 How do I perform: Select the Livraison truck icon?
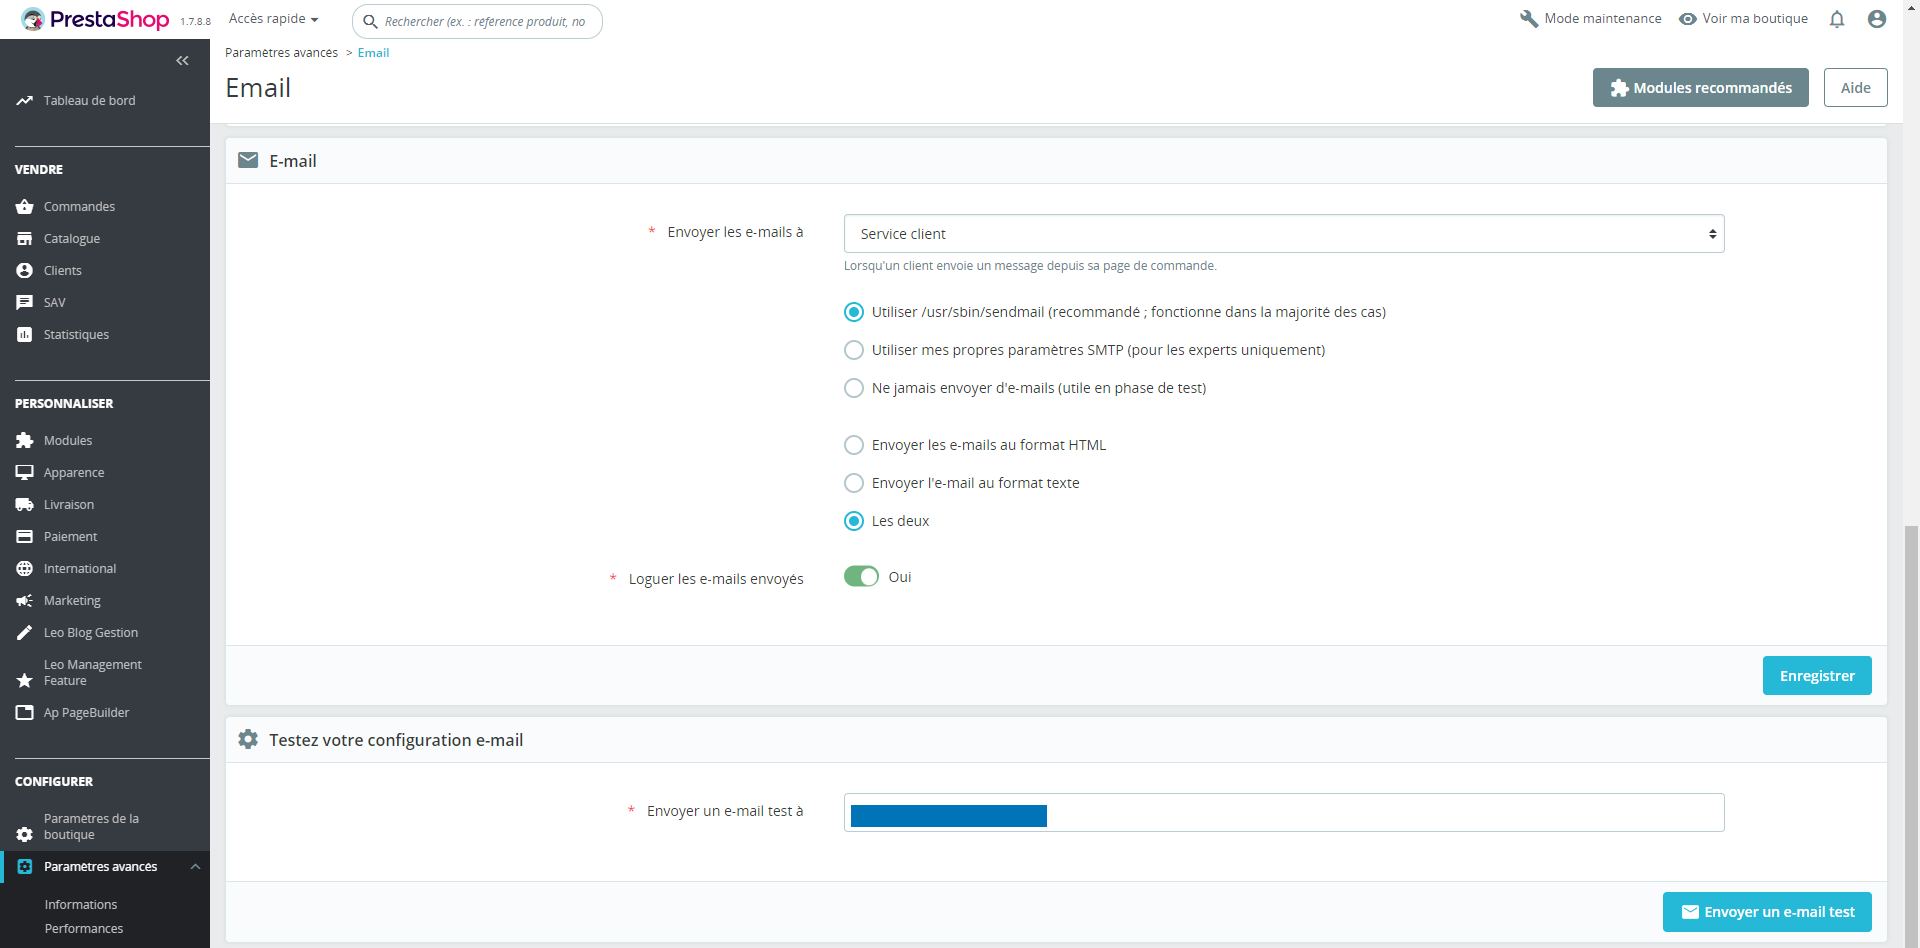tap(24, 504)
